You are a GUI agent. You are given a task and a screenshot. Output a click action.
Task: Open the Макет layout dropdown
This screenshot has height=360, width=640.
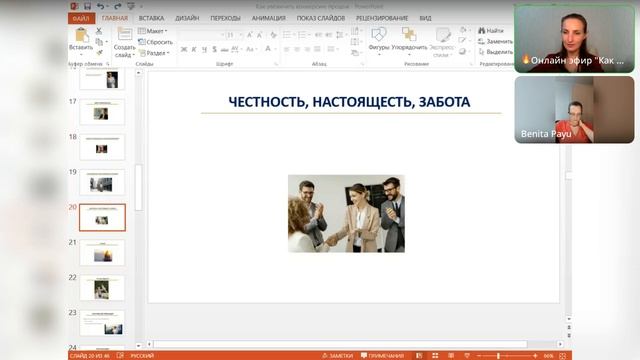point(153,31)
